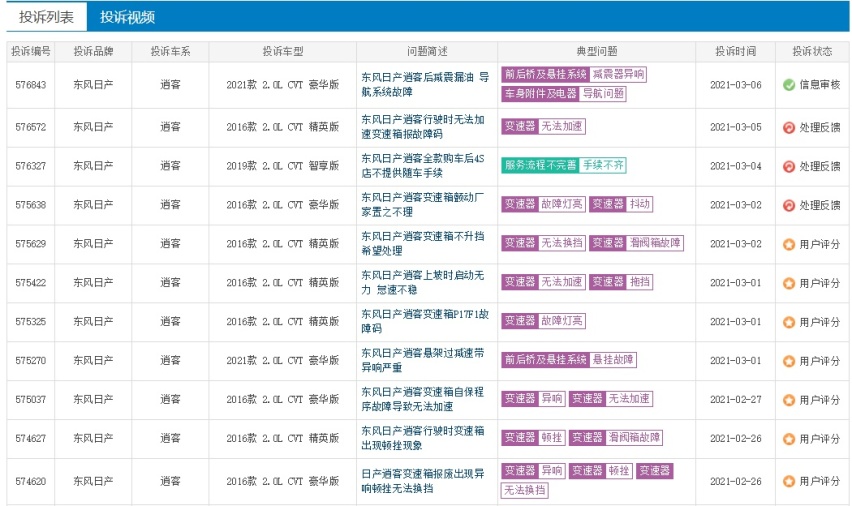The image size is (852, 506).
Task: Open complaint 变速箱自保程序故障导致无法加速
Action: tap(423, 399)
